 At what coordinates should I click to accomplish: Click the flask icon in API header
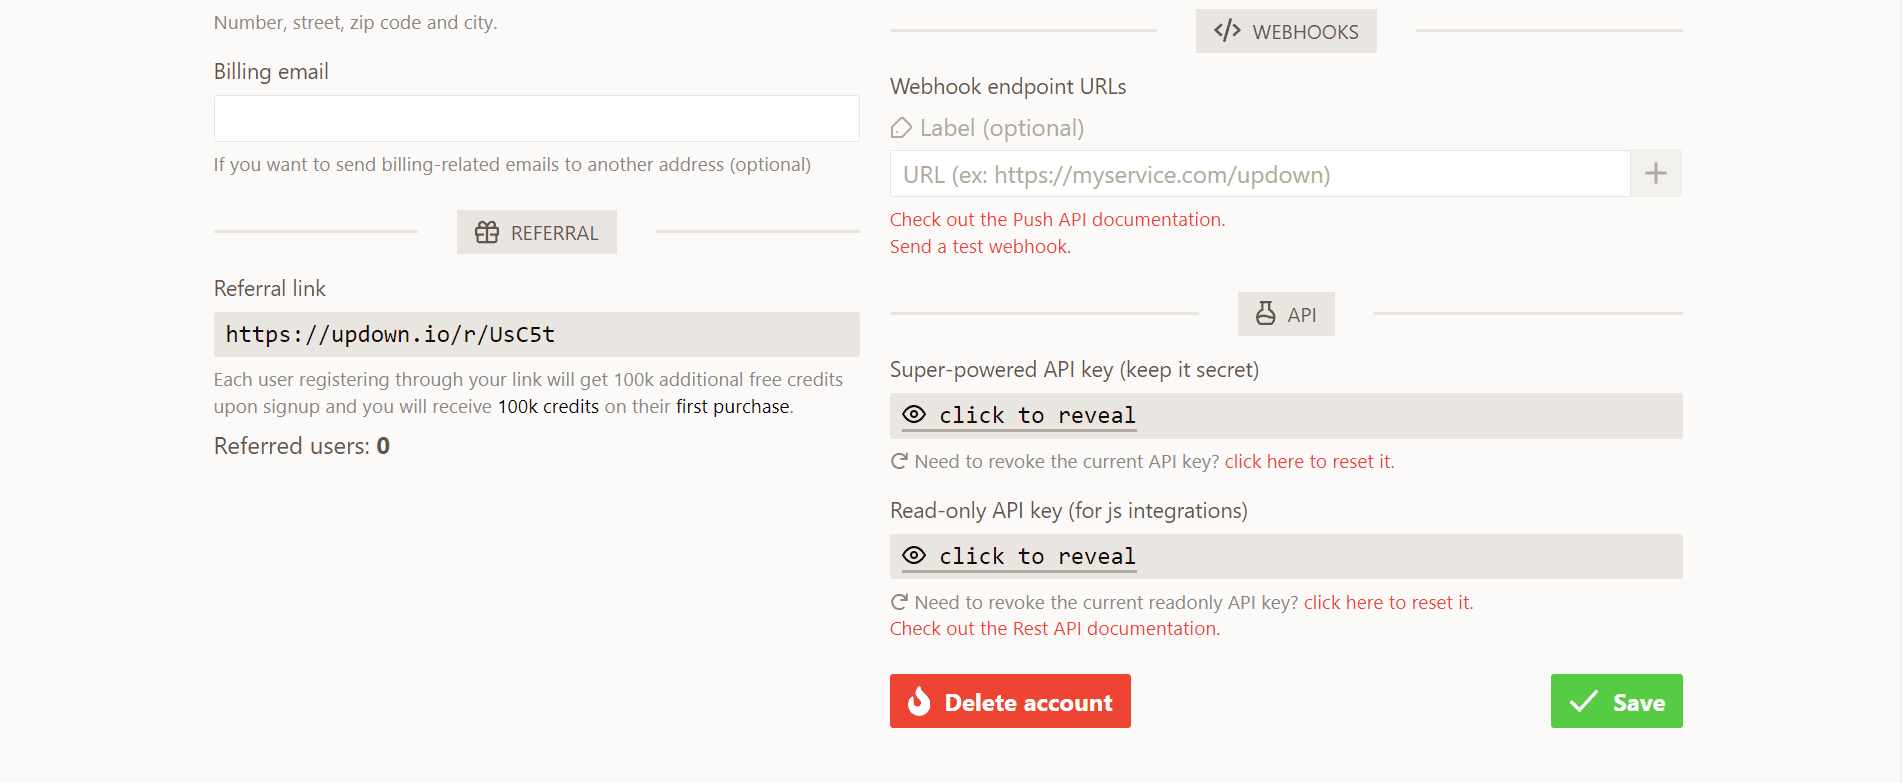(1265, 314)
